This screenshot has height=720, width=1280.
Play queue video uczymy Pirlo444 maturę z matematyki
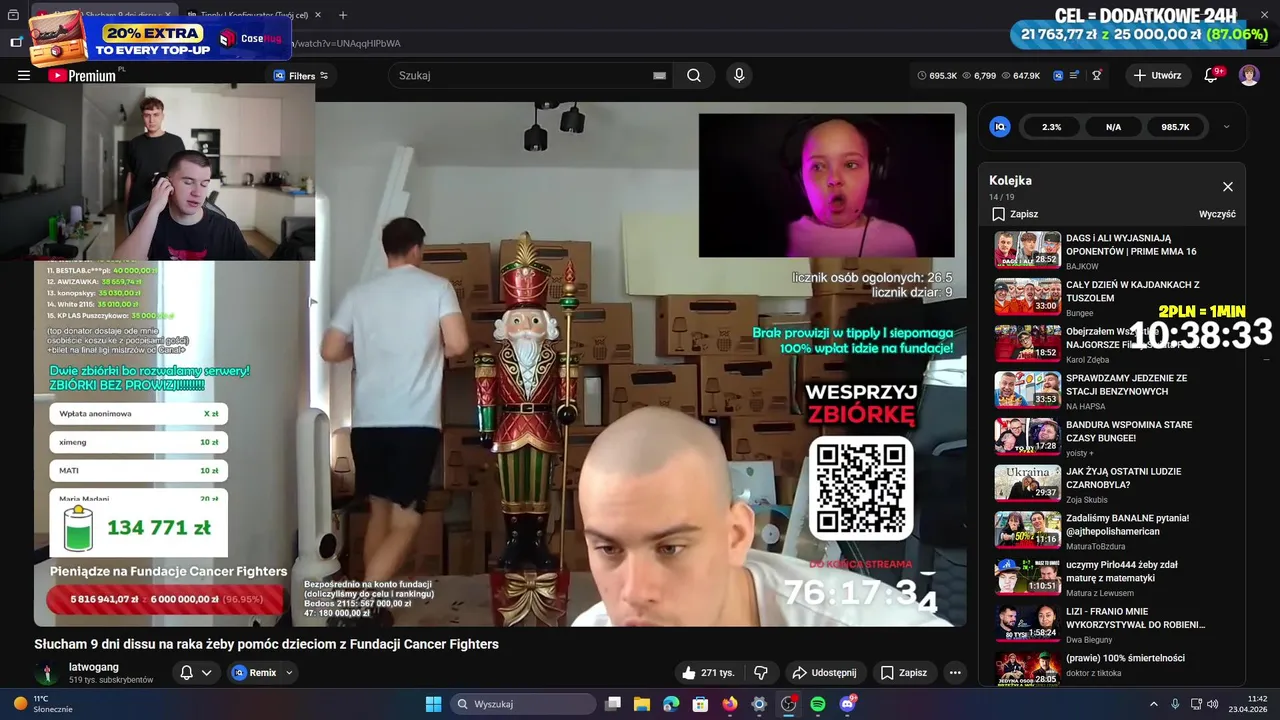point(1111,577)
